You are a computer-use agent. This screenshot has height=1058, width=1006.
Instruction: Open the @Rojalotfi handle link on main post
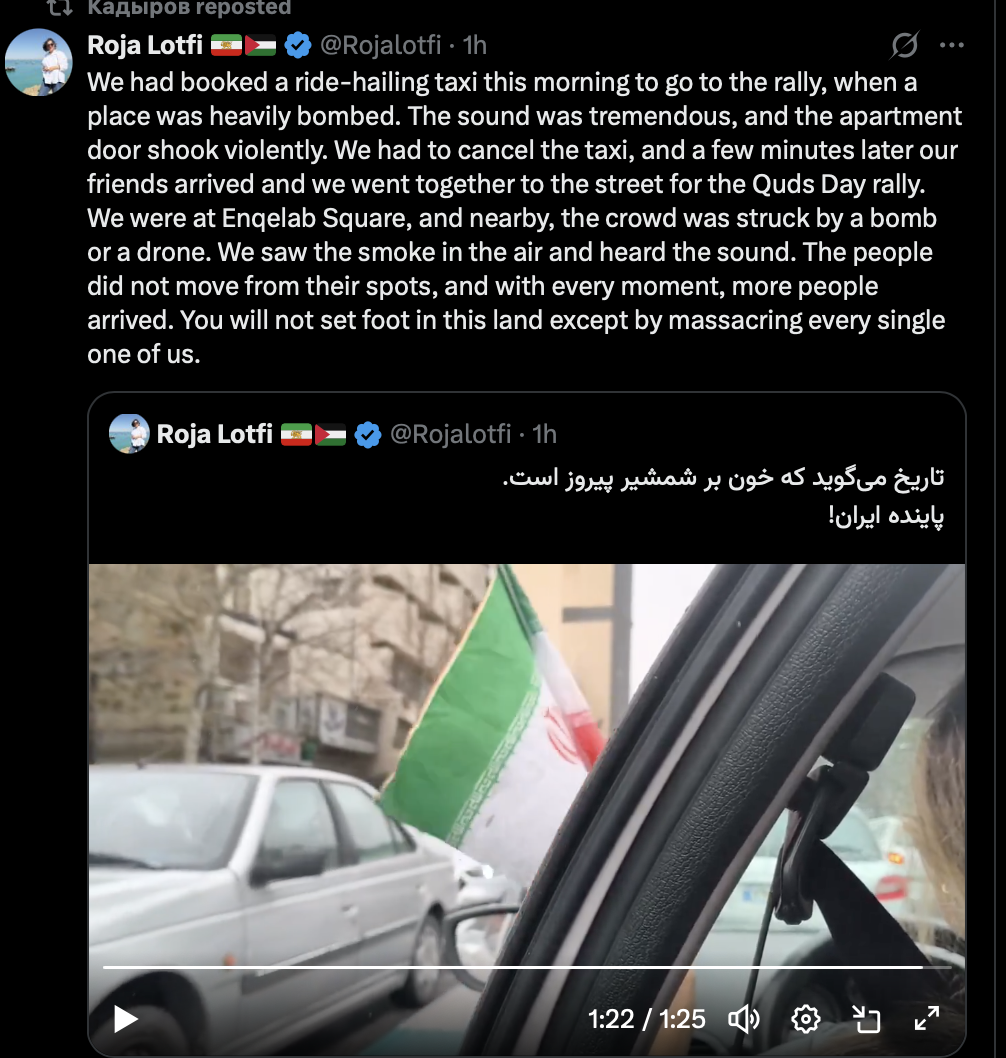coord(381,45)
